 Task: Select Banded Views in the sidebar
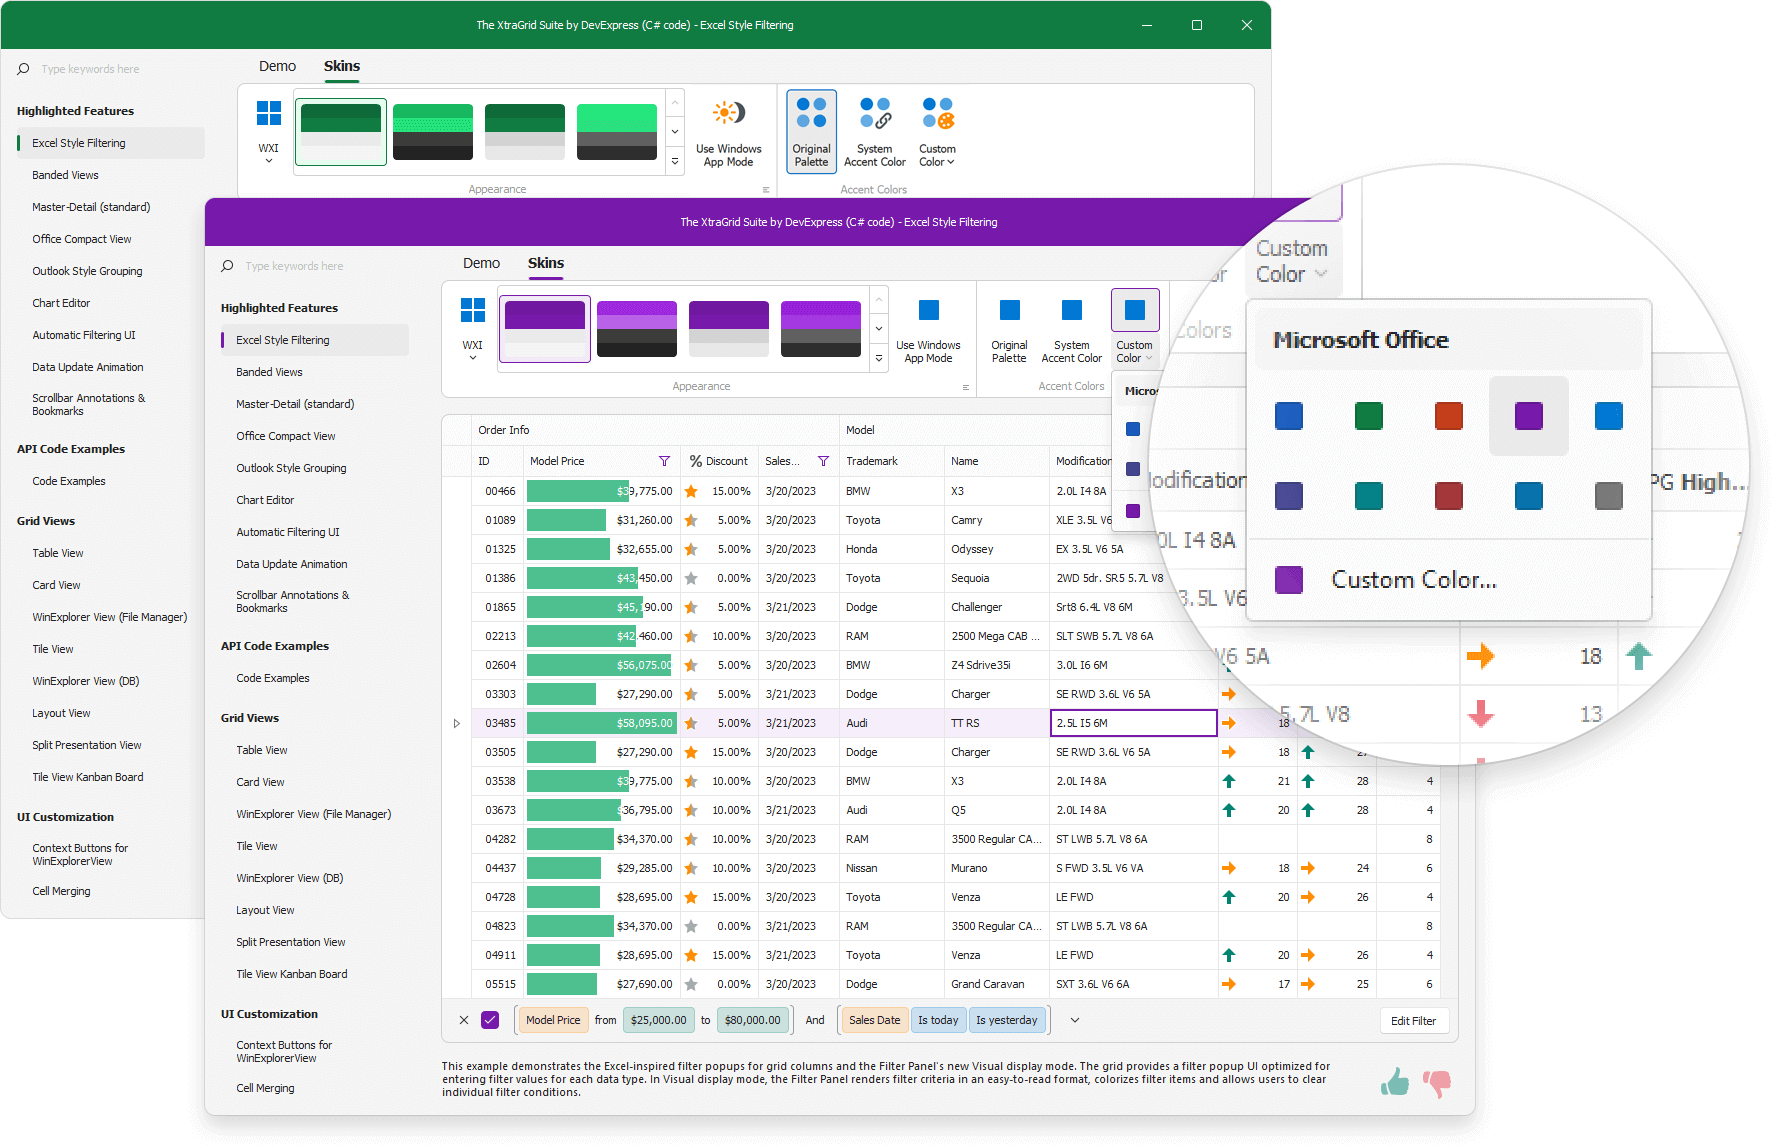(x=268, y=371)
